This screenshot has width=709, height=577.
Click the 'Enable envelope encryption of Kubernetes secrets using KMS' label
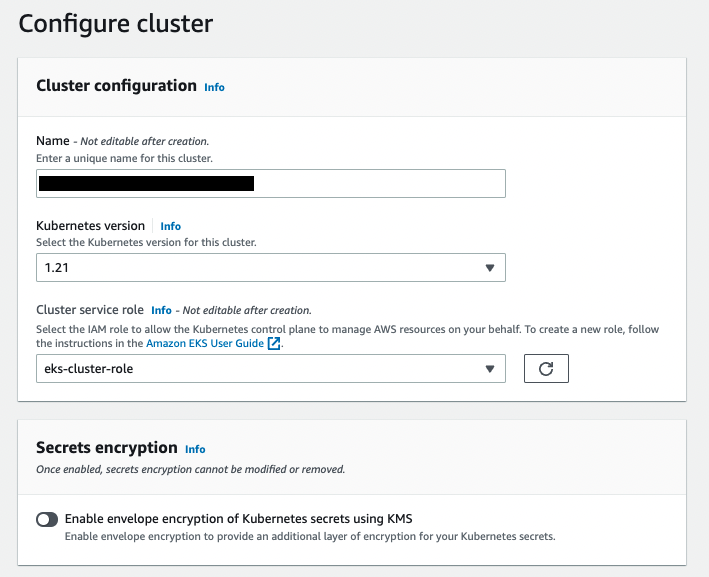[x=238, y=519]
